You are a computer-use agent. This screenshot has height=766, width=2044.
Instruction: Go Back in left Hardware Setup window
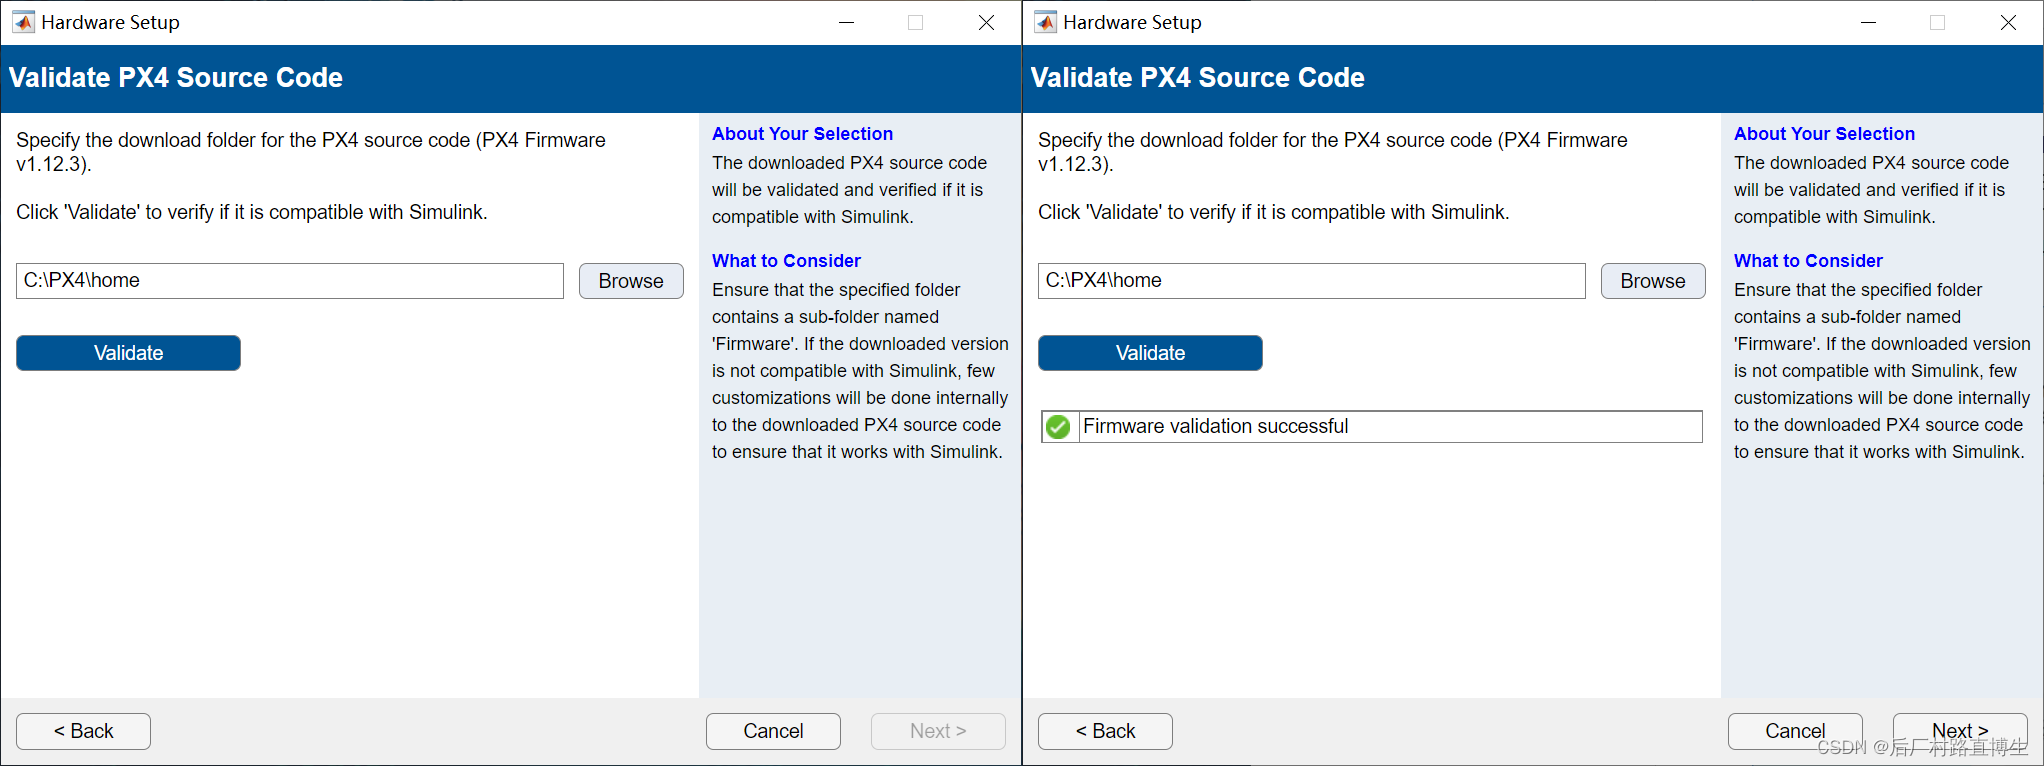[83, 731]
